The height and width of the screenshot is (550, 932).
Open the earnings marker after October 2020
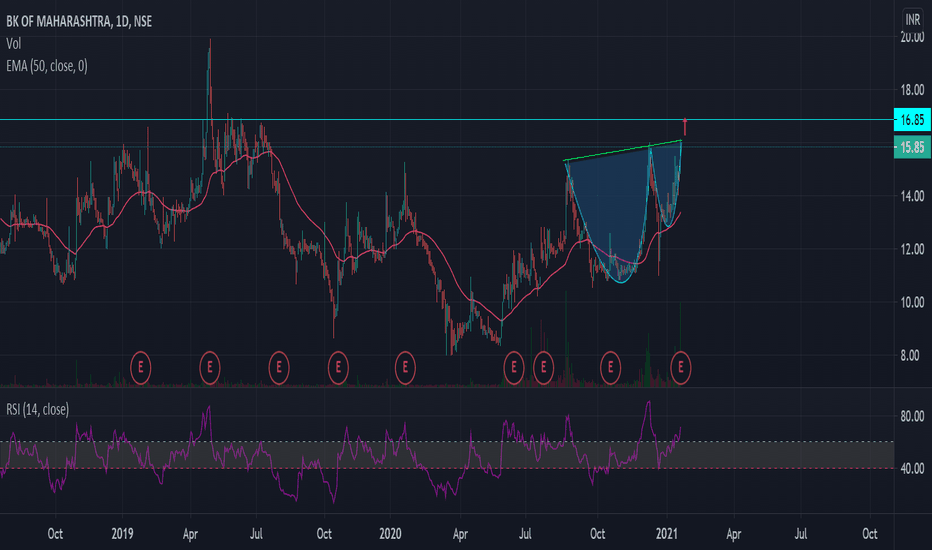pos(610,368)
